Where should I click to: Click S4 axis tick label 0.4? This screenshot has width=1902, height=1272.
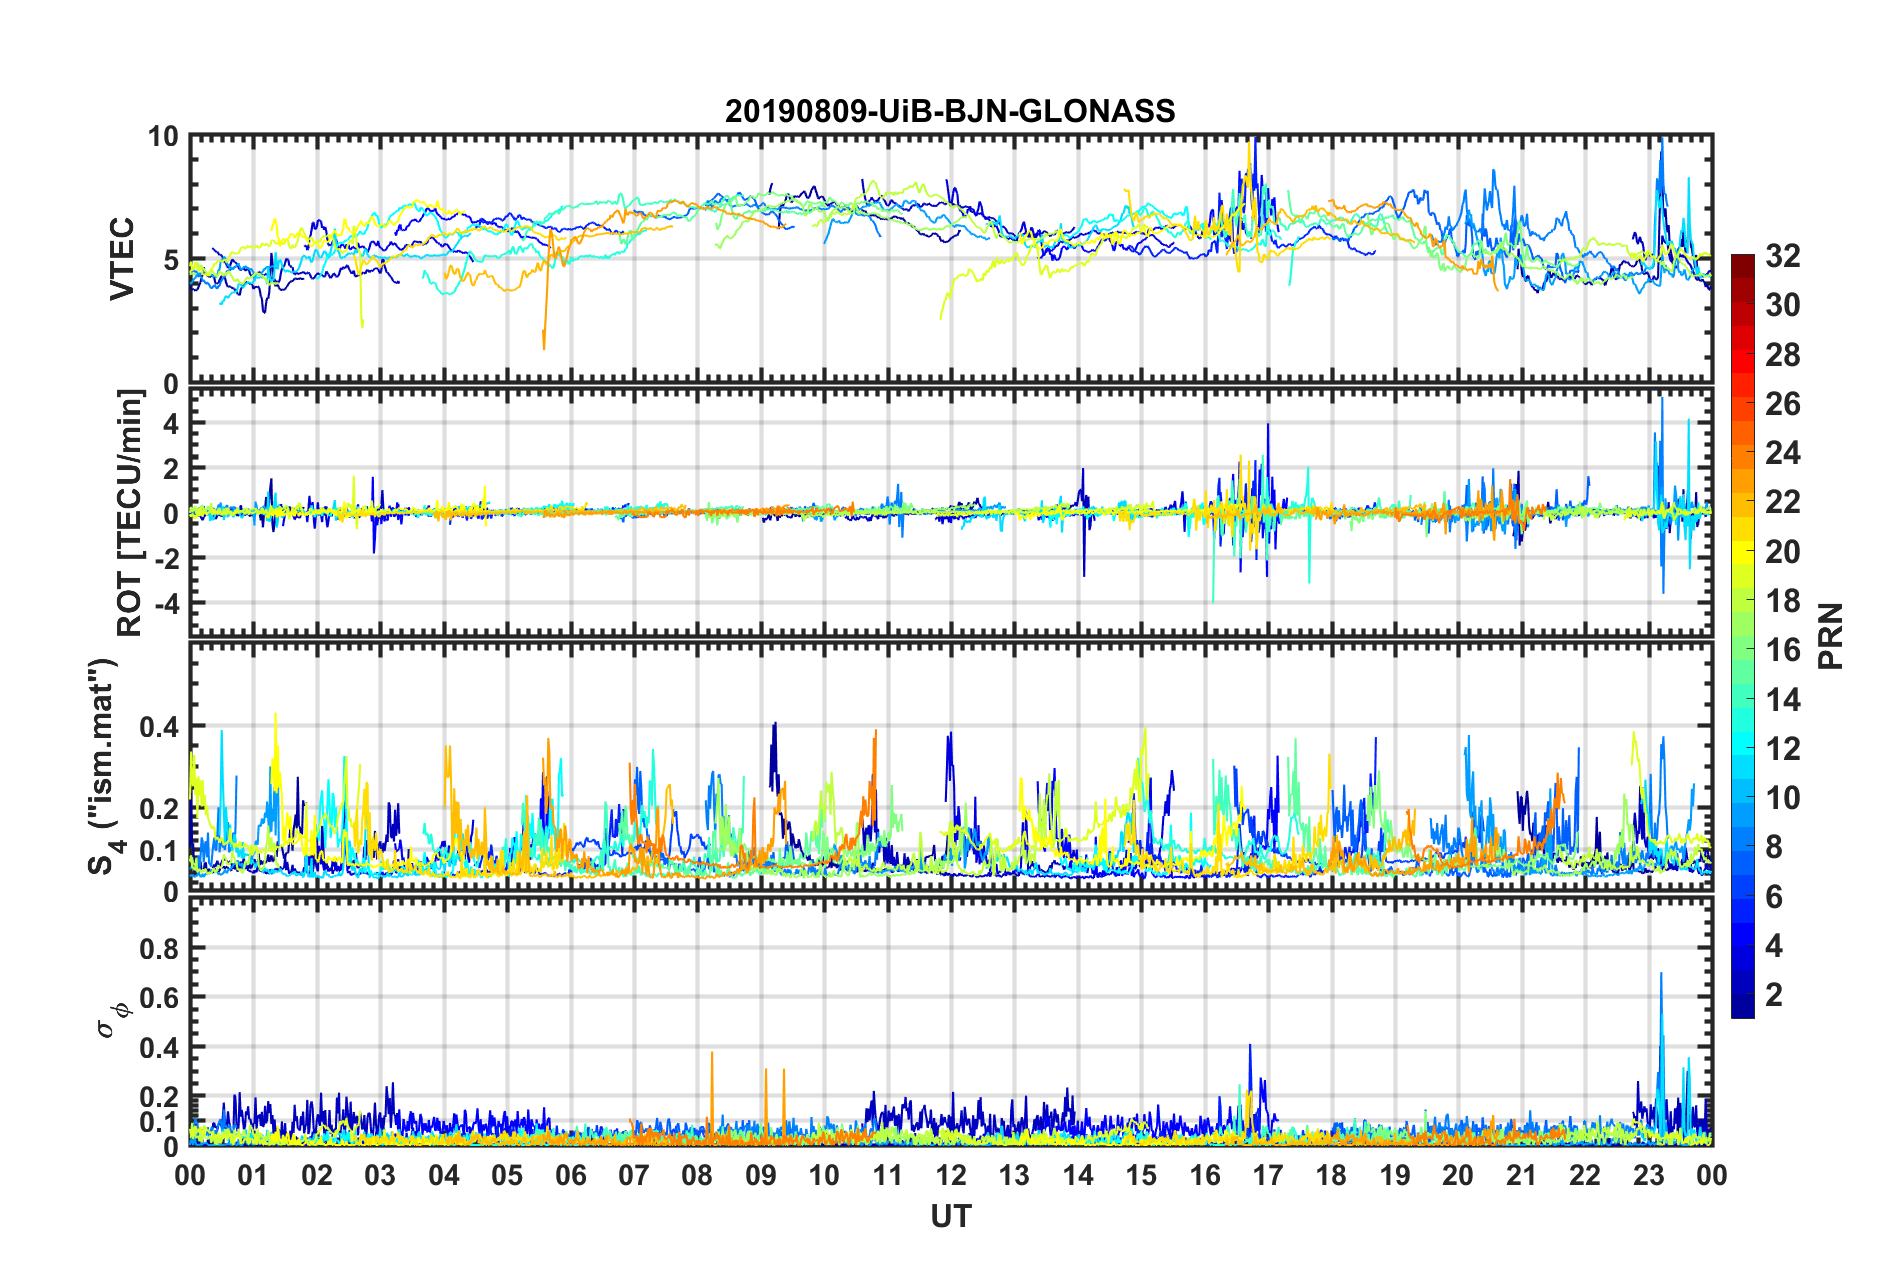159,727
